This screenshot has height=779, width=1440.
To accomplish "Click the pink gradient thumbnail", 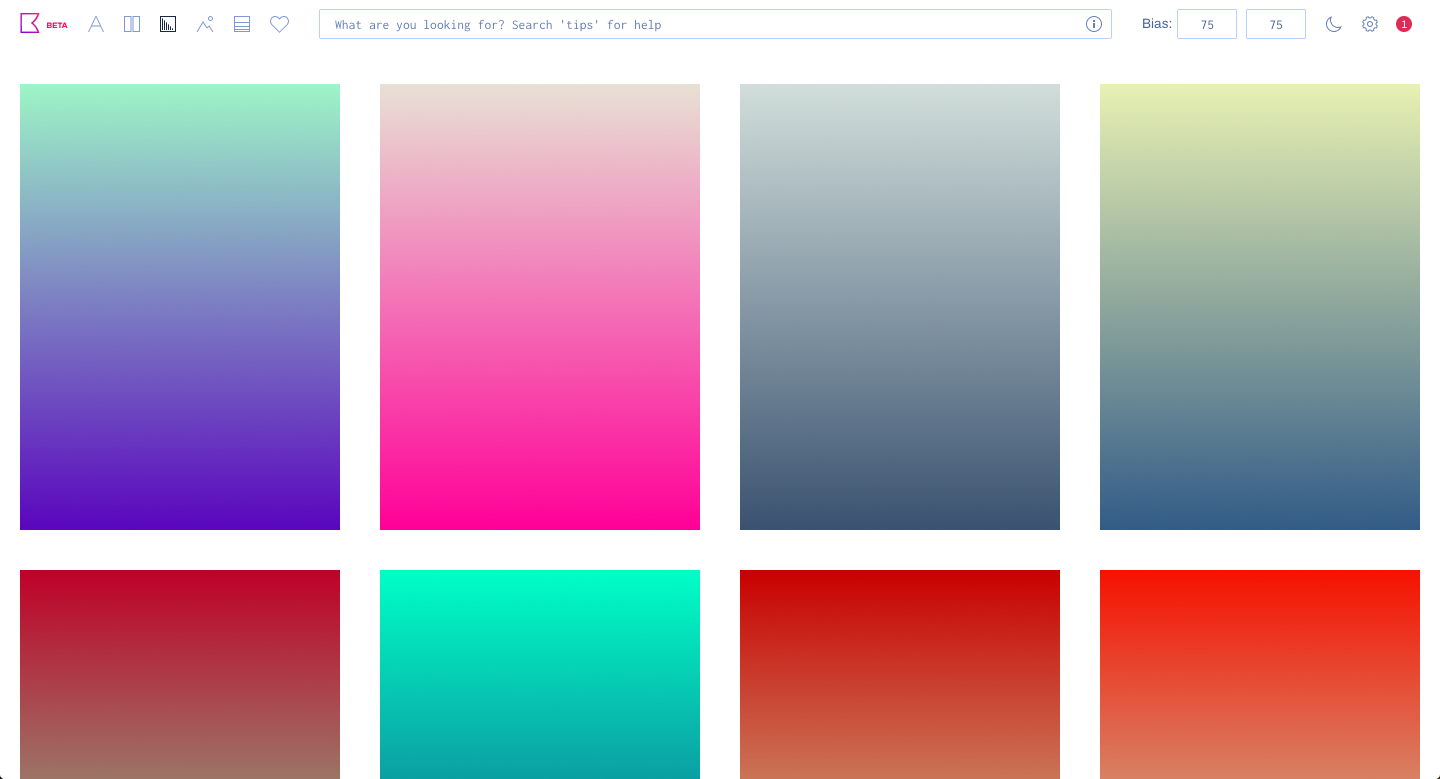I will 540,306.
